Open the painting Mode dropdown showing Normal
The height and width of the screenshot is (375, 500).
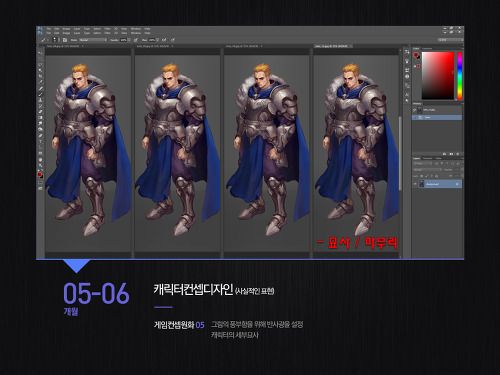(93, 40)
